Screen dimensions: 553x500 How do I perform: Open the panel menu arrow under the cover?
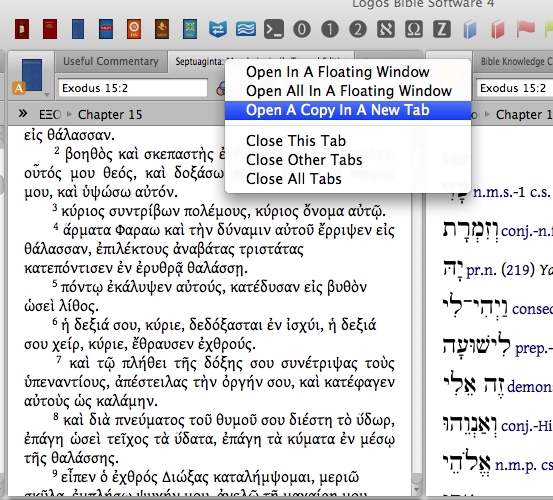47,95
